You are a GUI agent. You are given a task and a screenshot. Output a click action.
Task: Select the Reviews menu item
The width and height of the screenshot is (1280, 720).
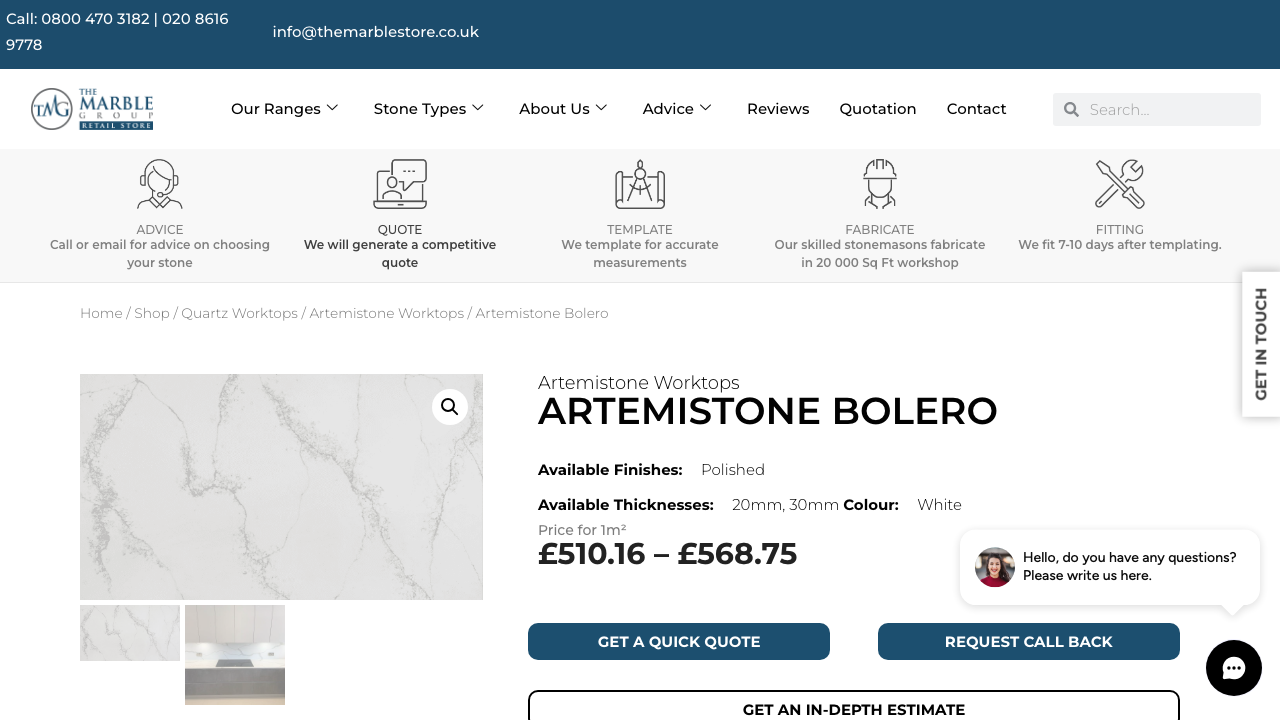(x=778, y=108)
